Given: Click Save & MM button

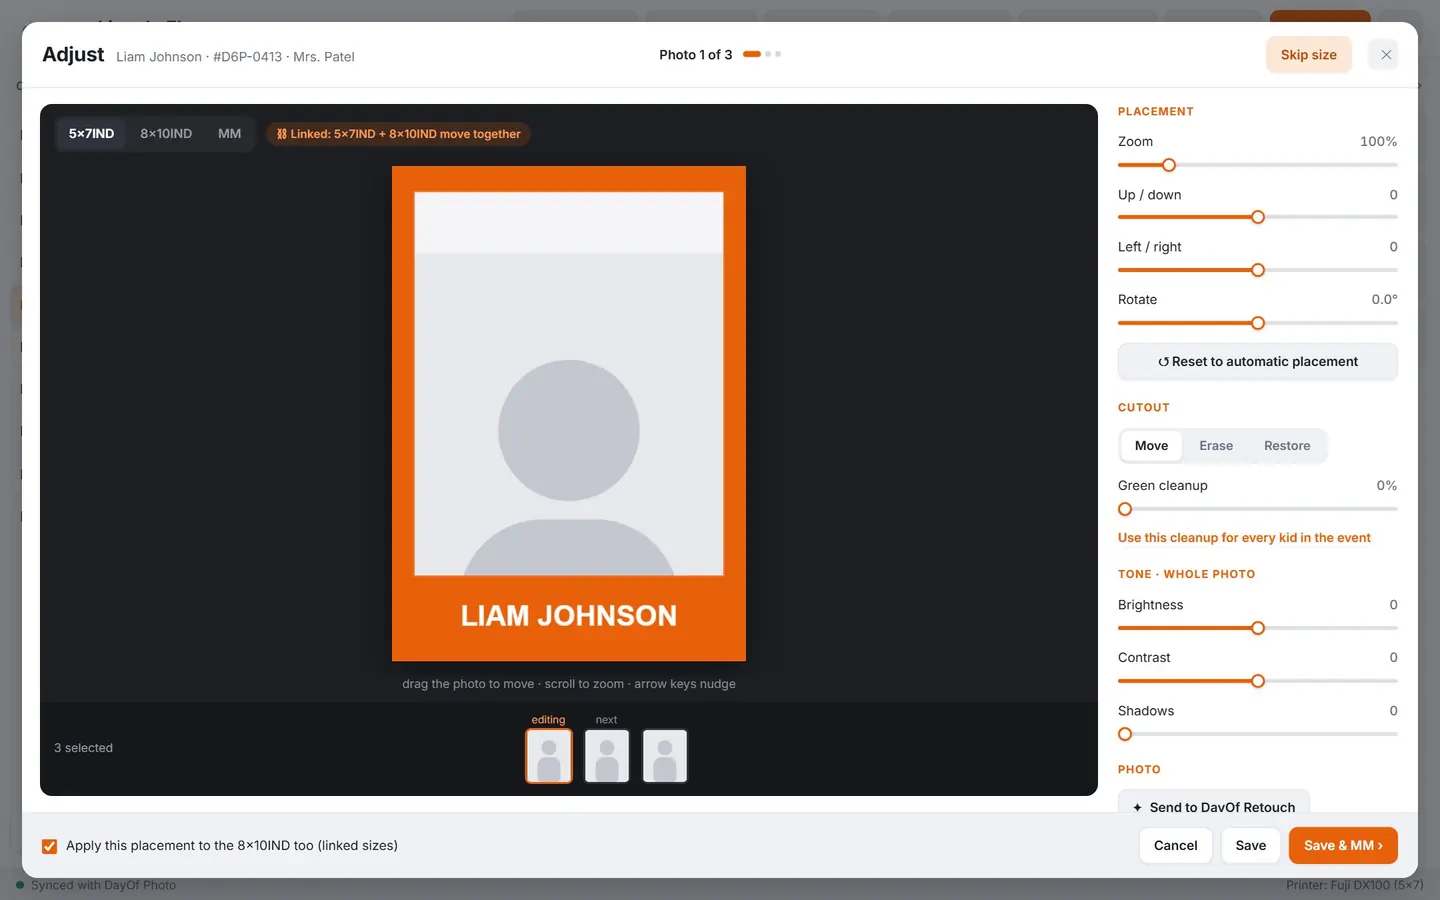Looking at the screenshot, I should (1343, 846).
